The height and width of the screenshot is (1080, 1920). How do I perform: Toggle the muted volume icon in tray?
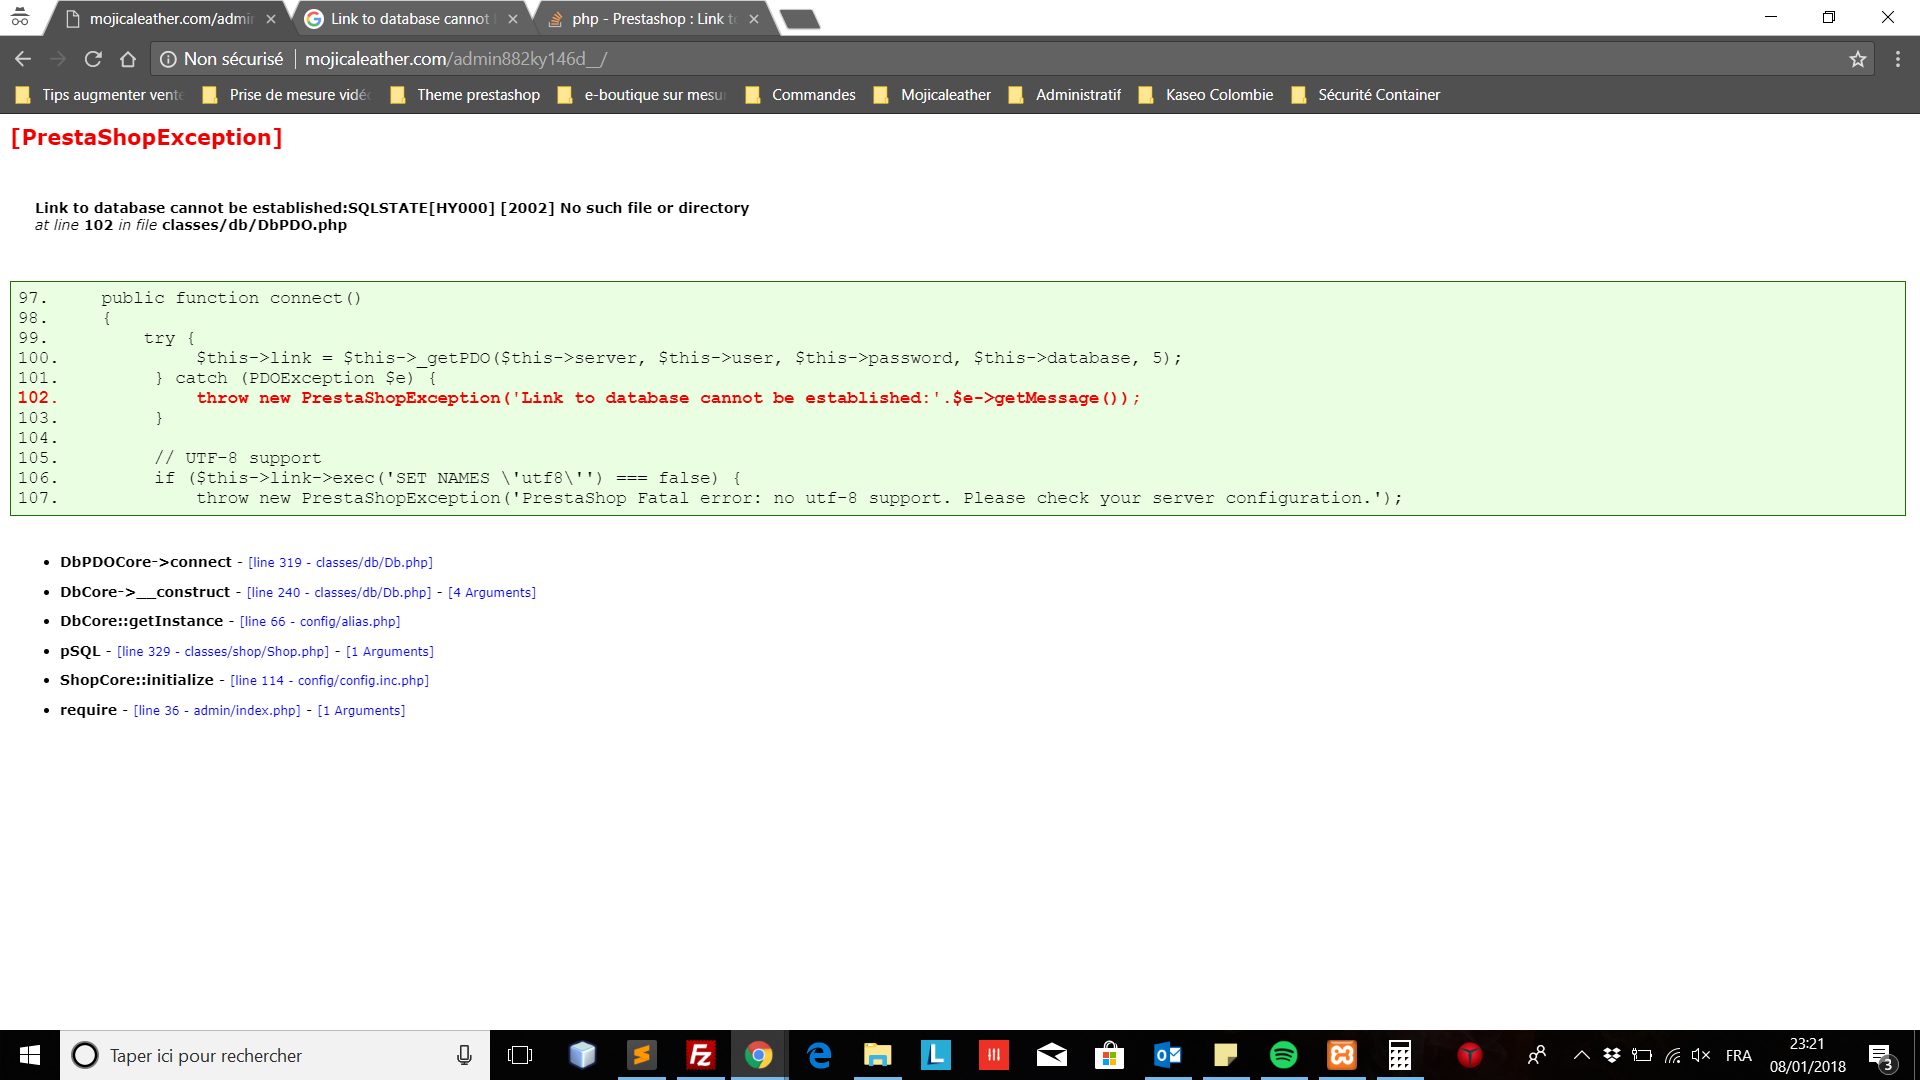[x=1700, y=1055]
